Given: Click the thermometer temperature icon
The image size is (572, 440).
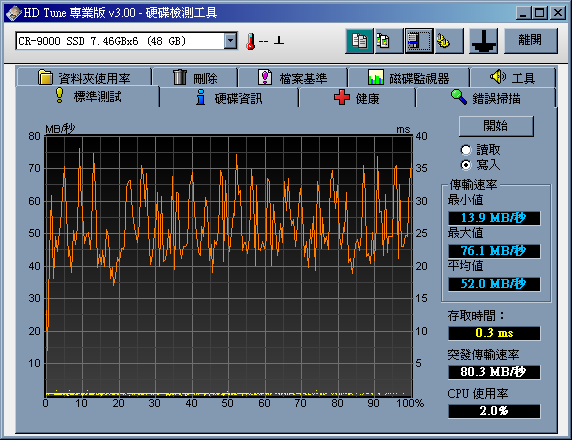Looking at the screenshot, I should click(x=250, y=41).
